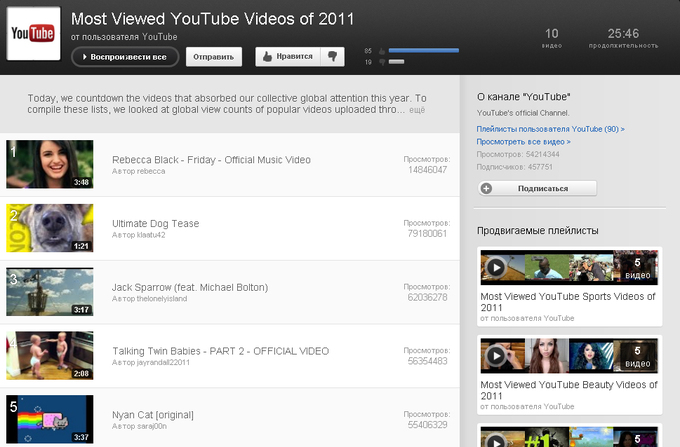Click the Nyan Cat [original] title
The height and width of the screenshot is (447, 680).
(153, 415)
